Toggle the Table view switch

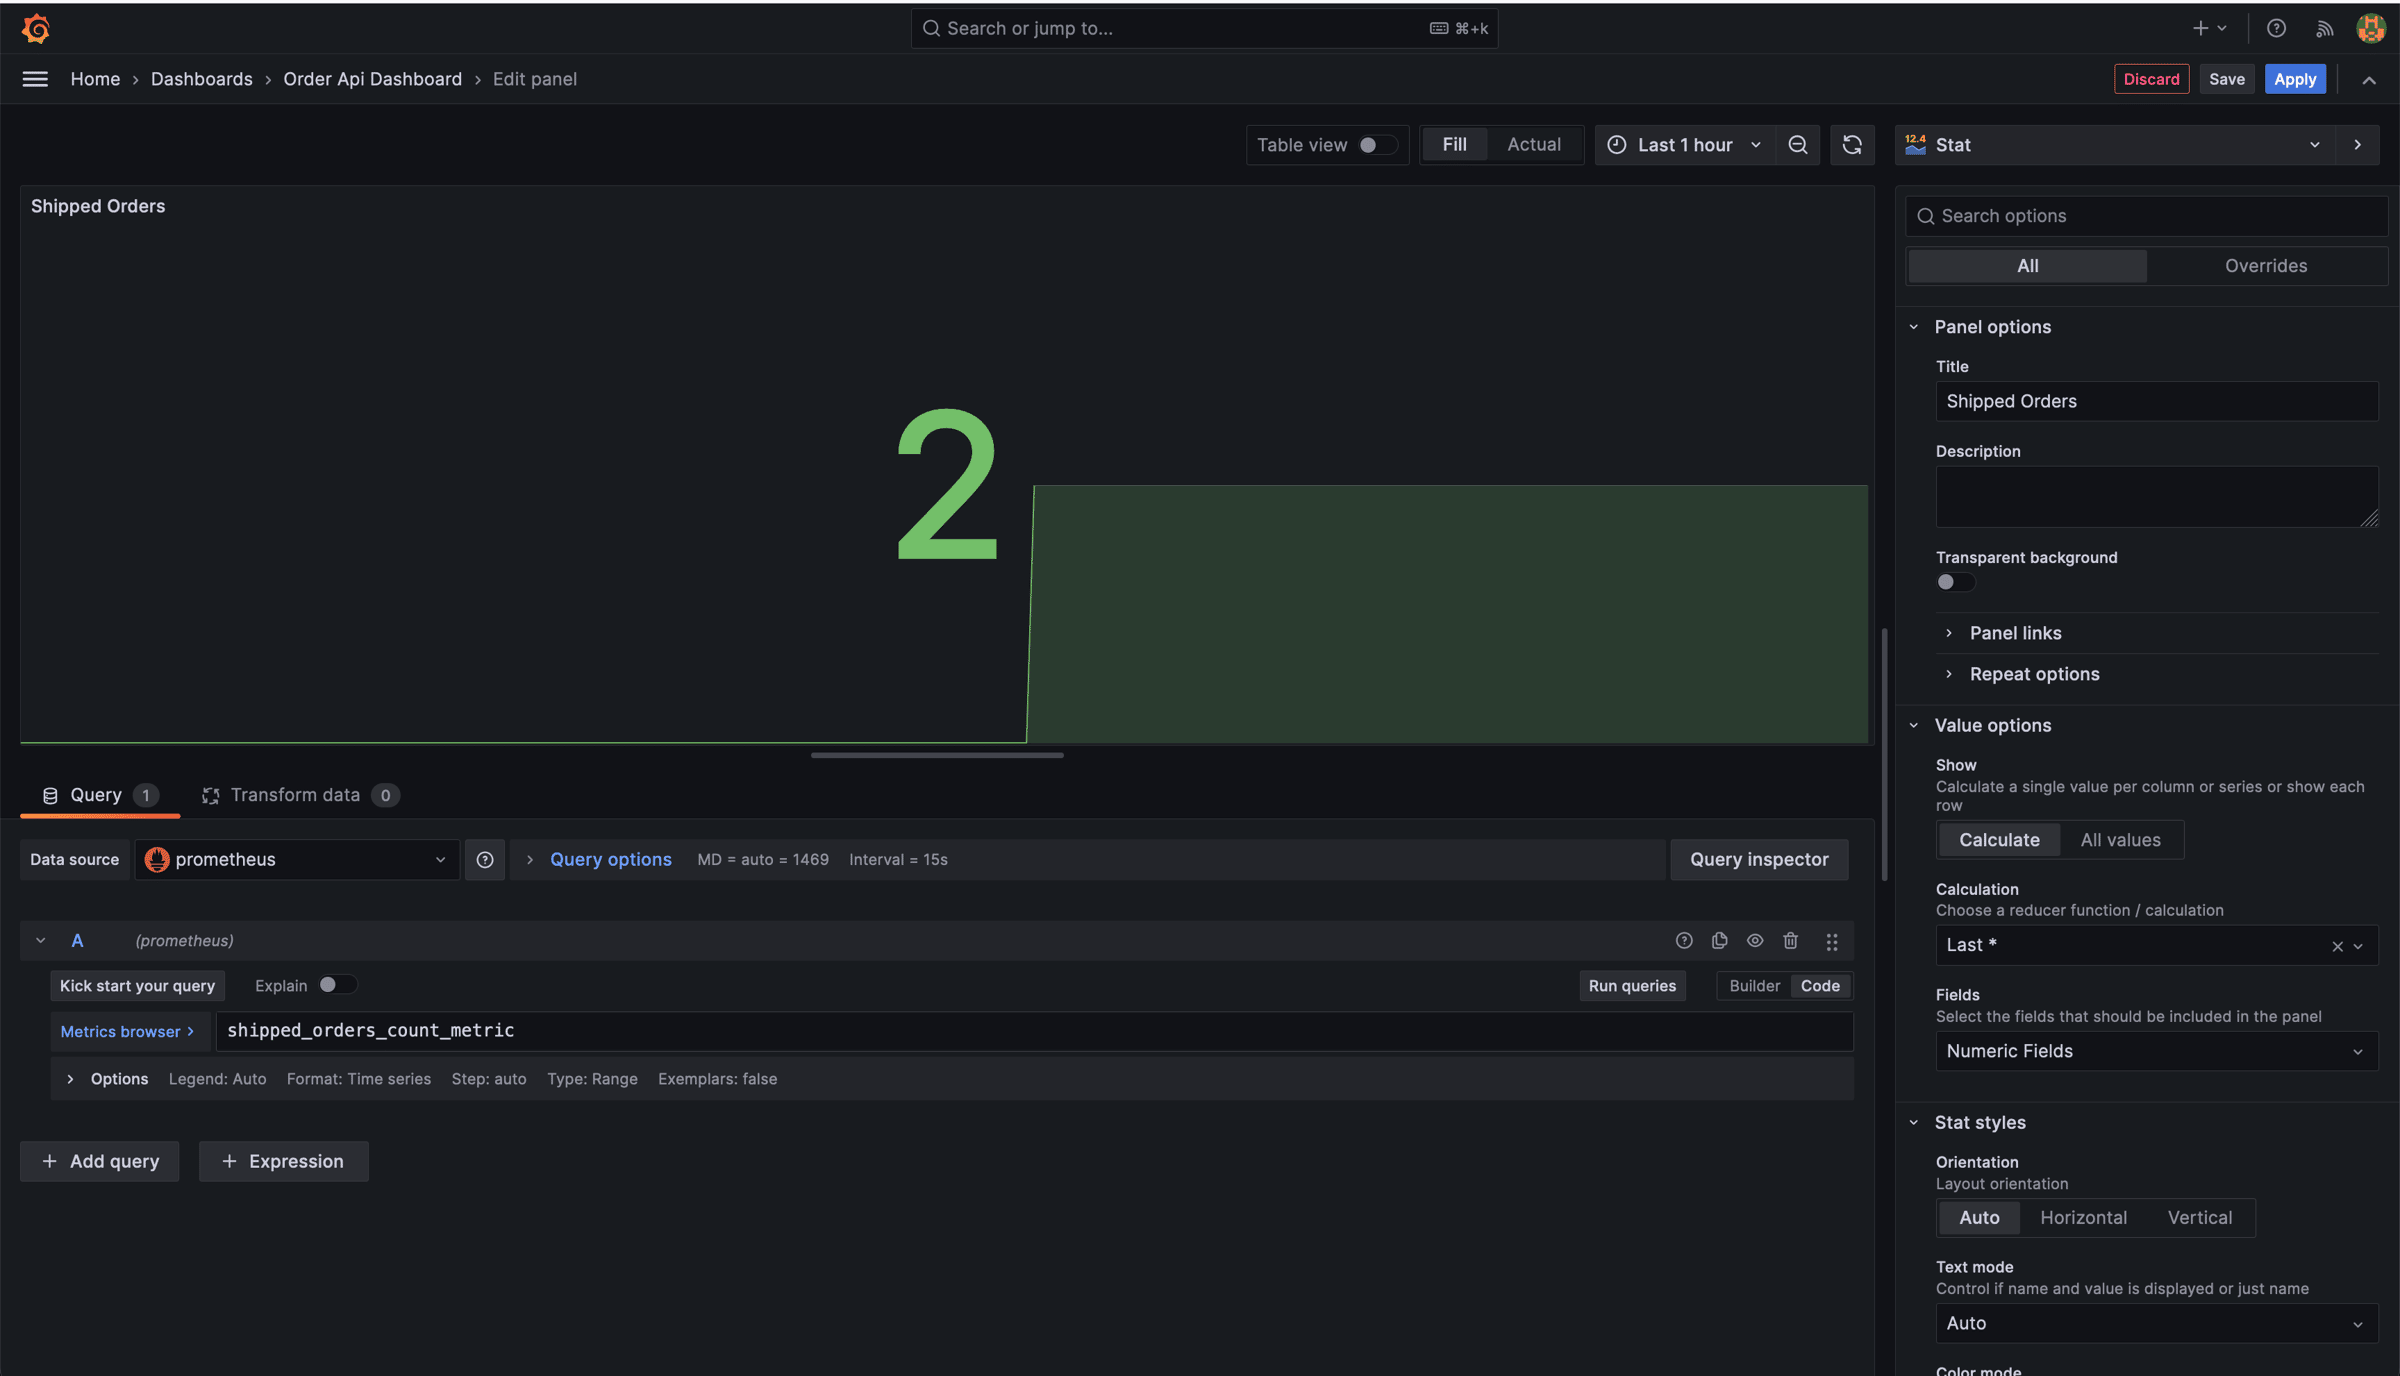point(1376,145)
